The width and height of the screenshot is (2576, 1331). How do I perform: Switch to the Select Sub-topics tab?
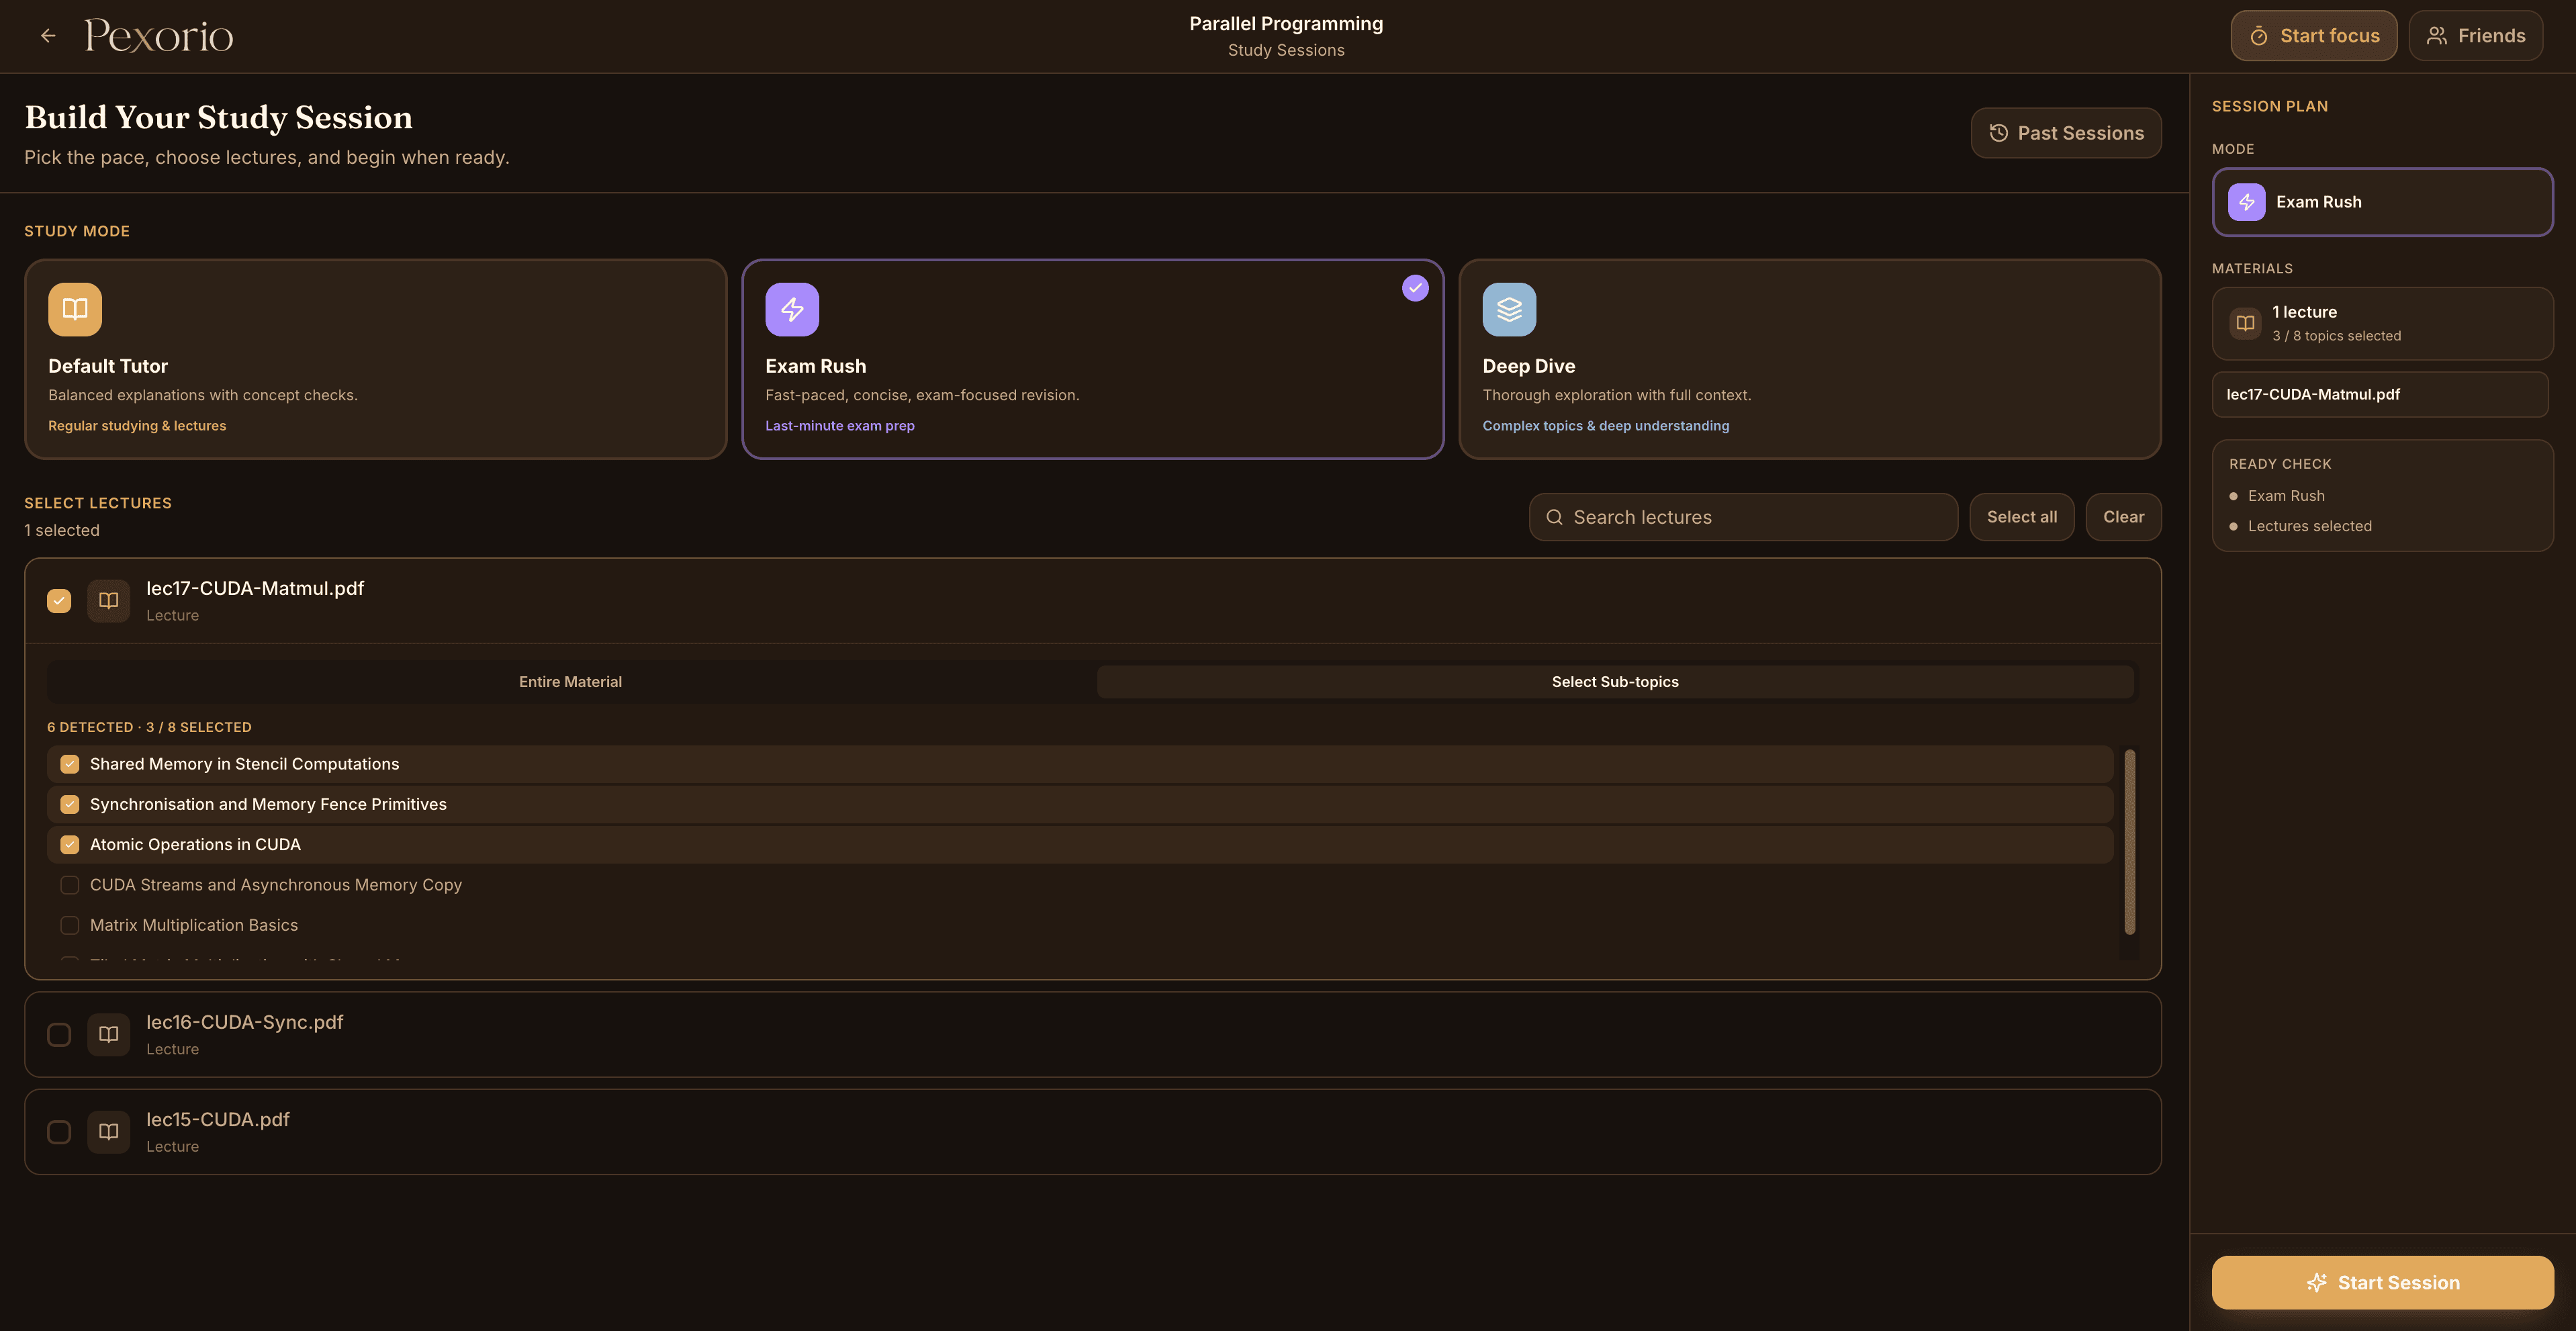[x=1615, y=682]
